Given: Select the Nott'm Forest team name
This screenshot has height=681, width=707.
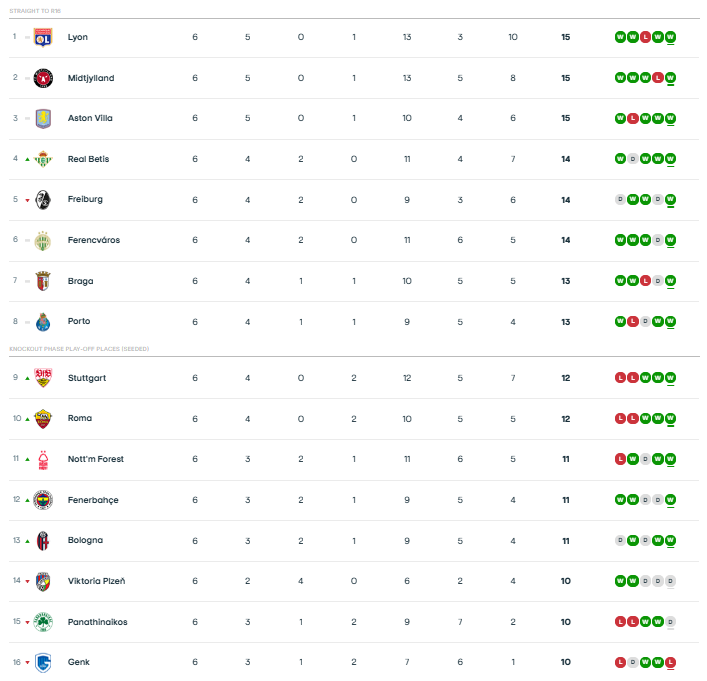Looking at the screenshot, I should [96, 459].
